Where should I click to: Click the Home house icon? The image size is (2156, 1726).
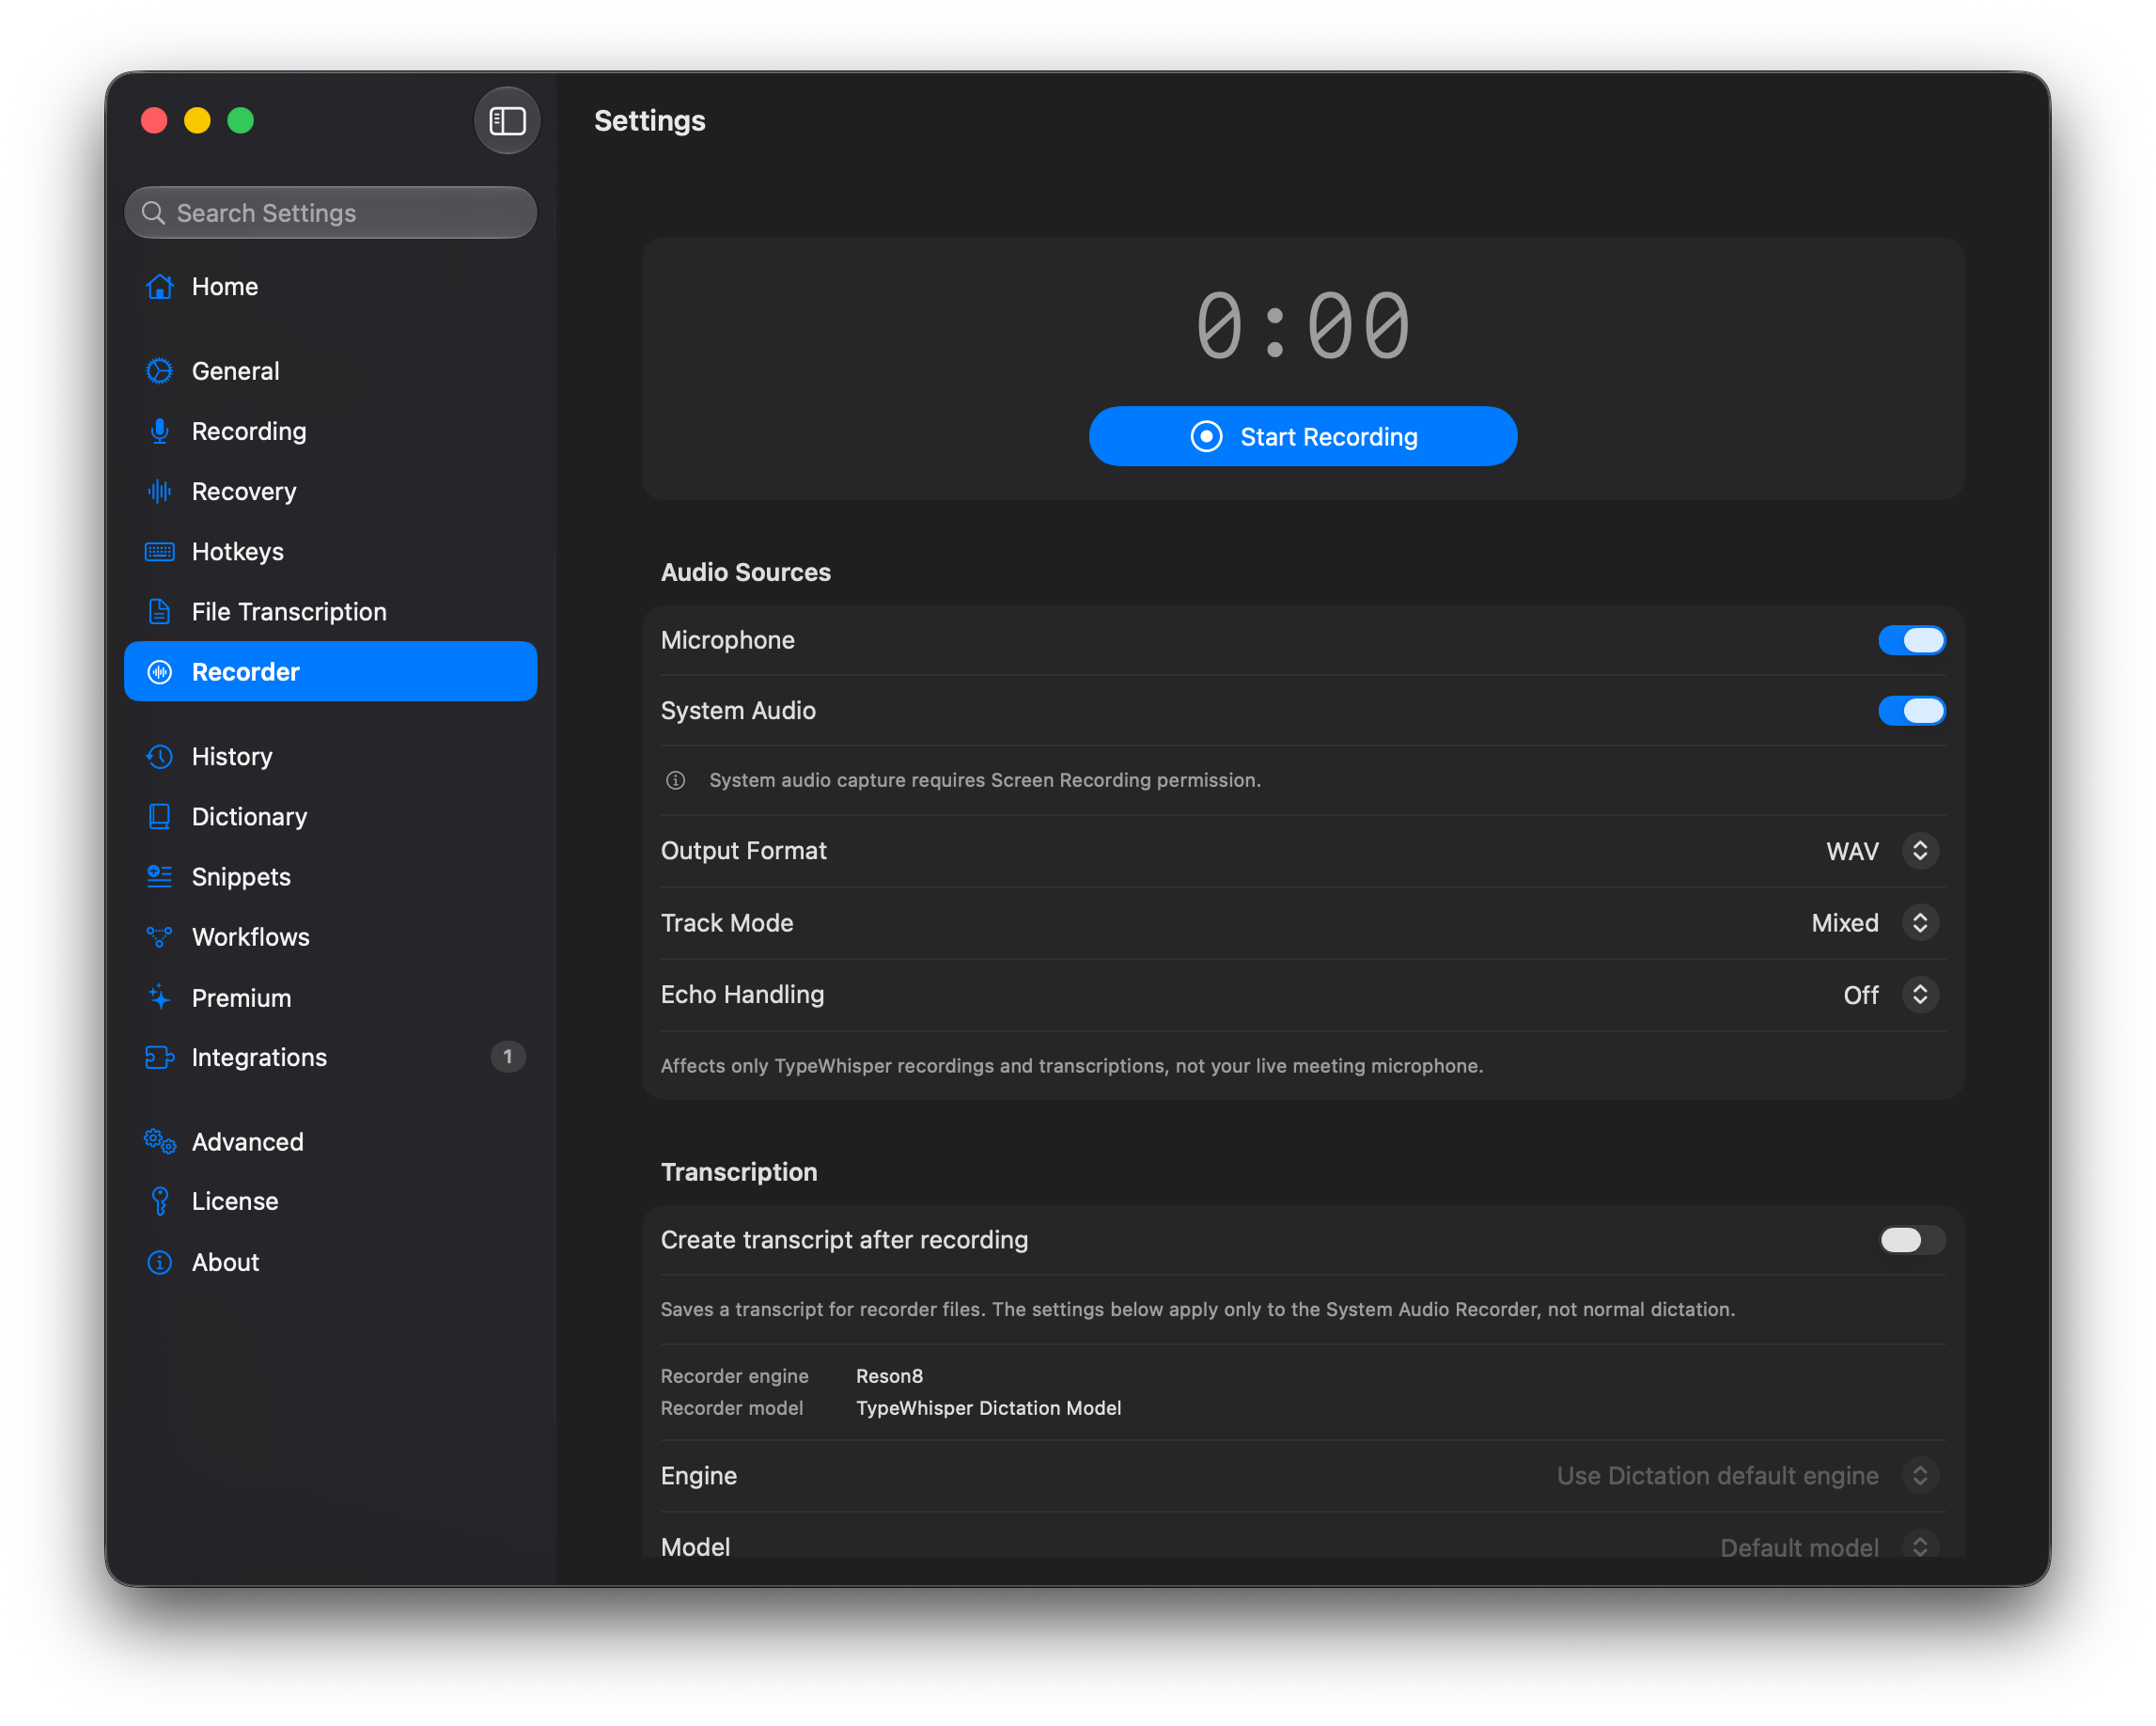coord(159,287)
